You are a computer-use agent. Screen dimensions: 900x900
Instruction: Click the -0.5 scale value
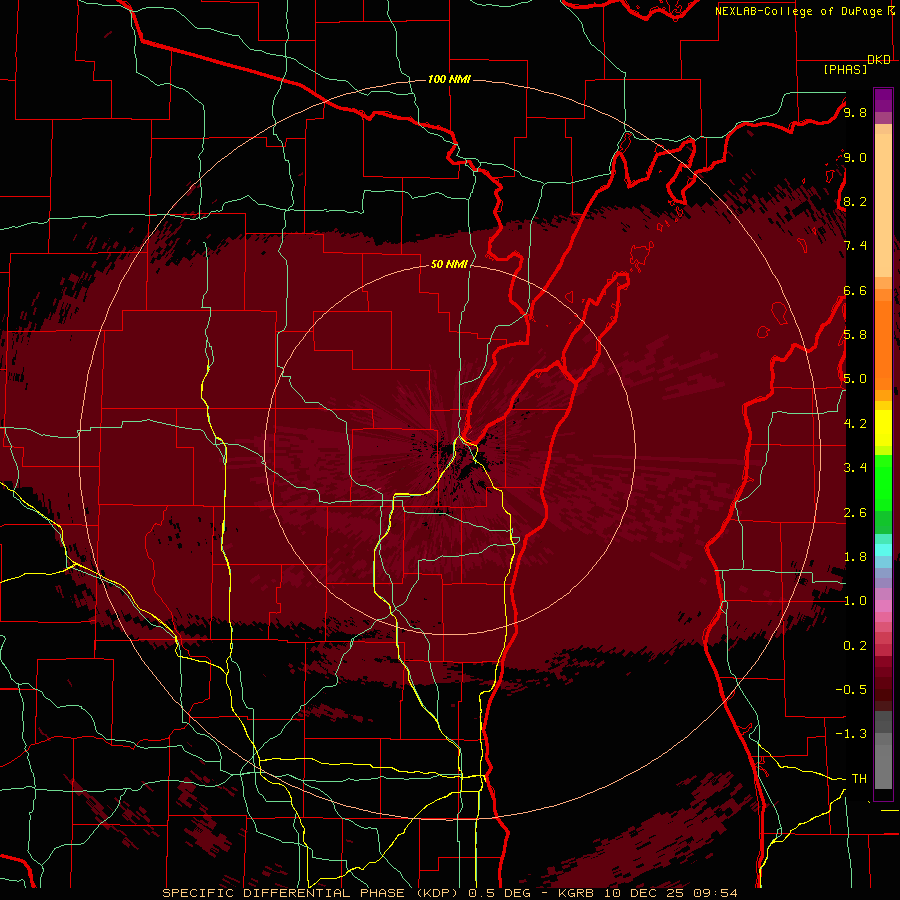coord(851,690)
